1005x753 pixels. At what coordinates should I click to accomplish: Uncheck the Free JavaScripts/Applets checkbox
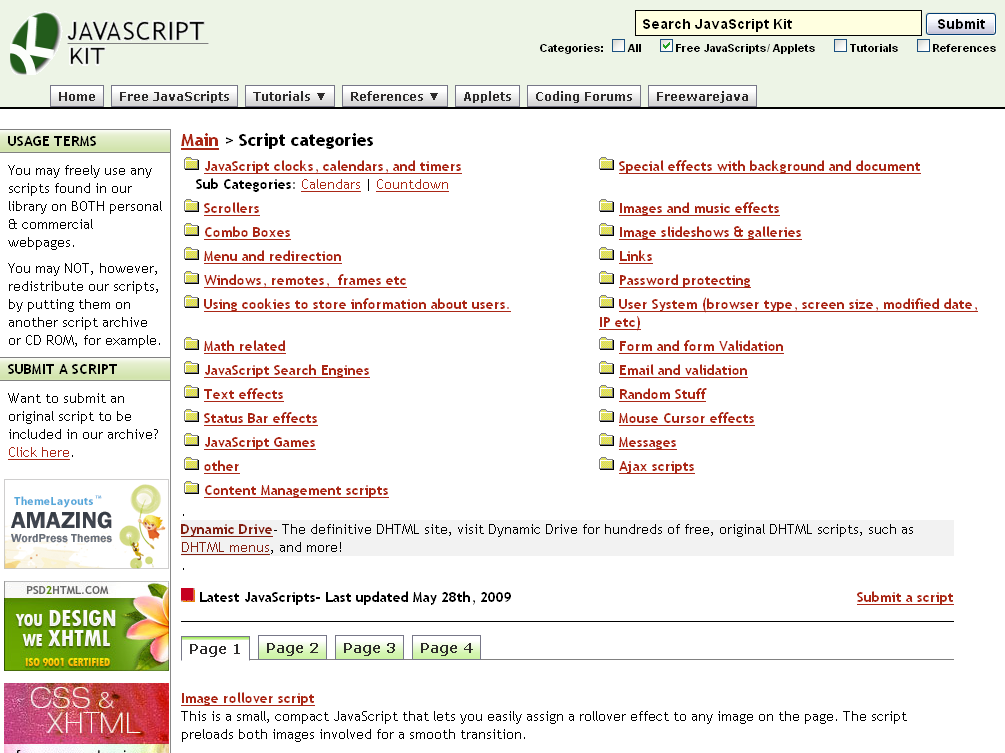pyautogui.click(x=666, y=46)
